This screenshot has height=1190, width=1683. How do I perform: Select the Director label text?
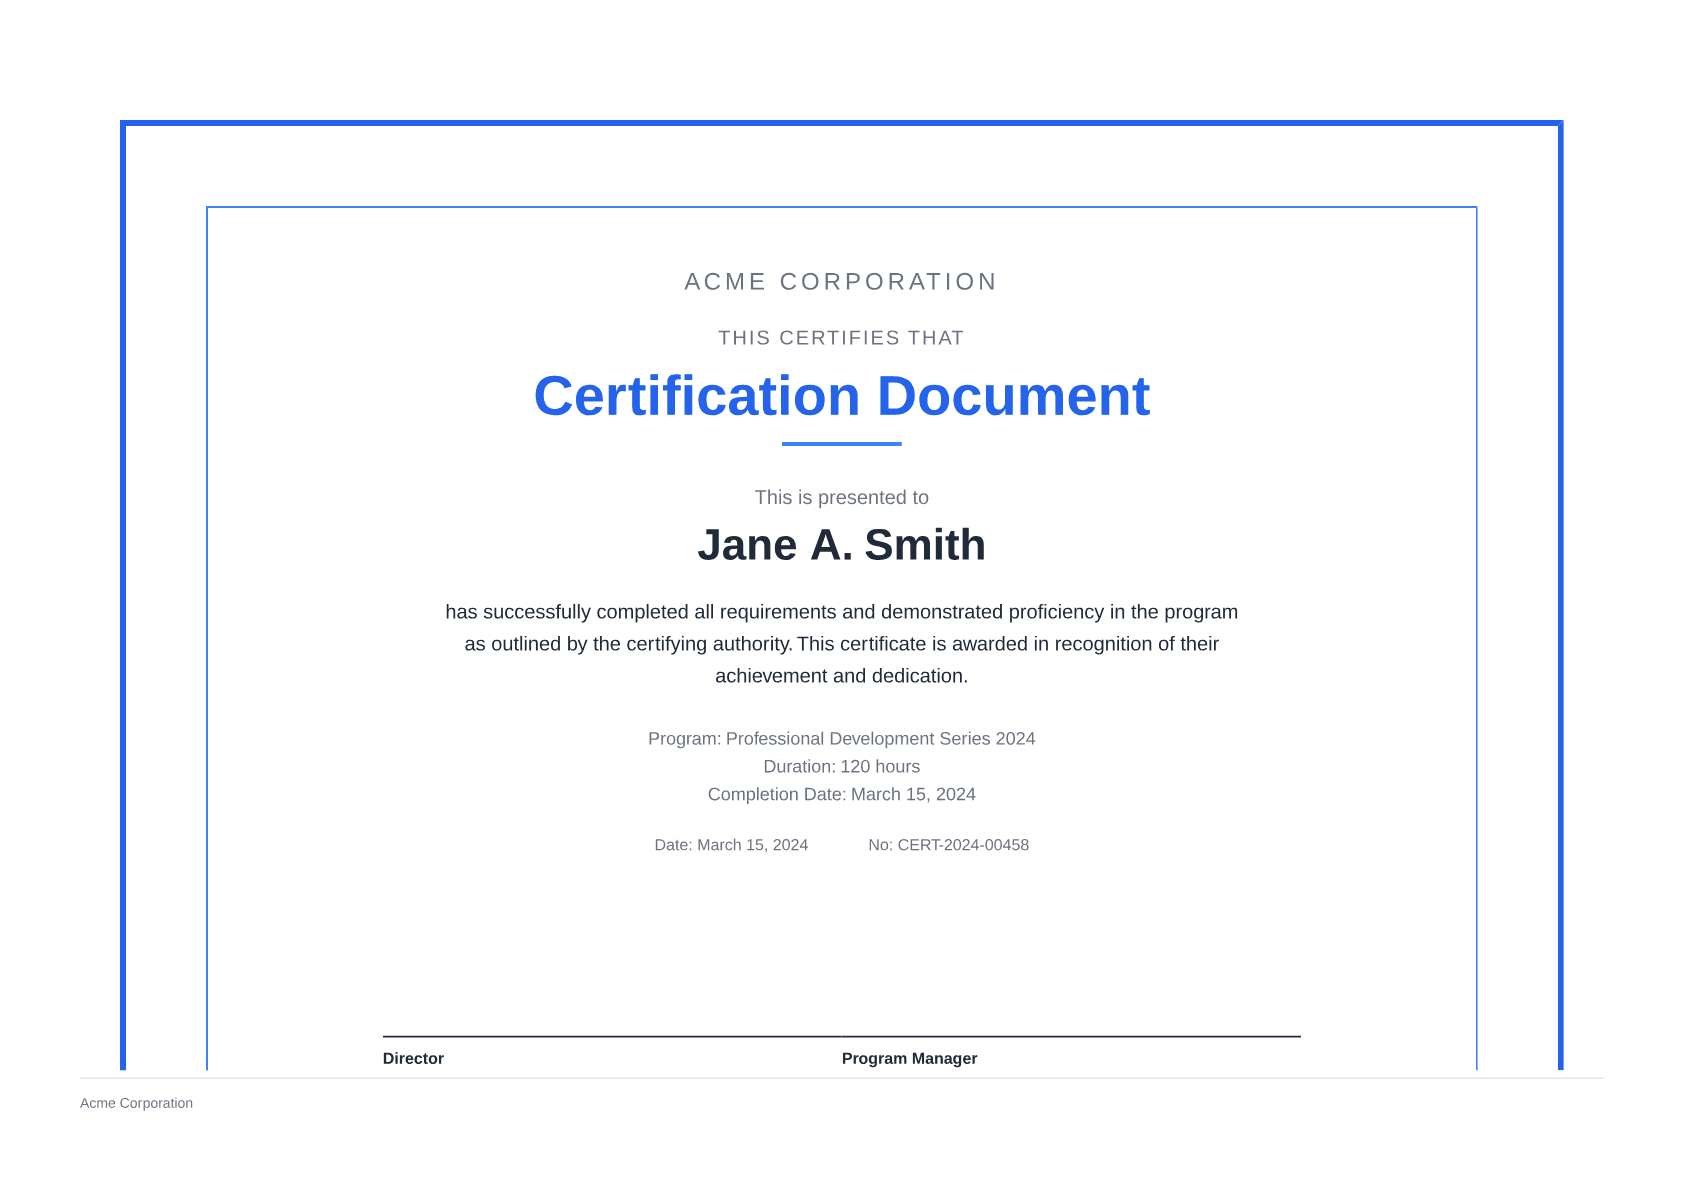[x=413, y=1058]
